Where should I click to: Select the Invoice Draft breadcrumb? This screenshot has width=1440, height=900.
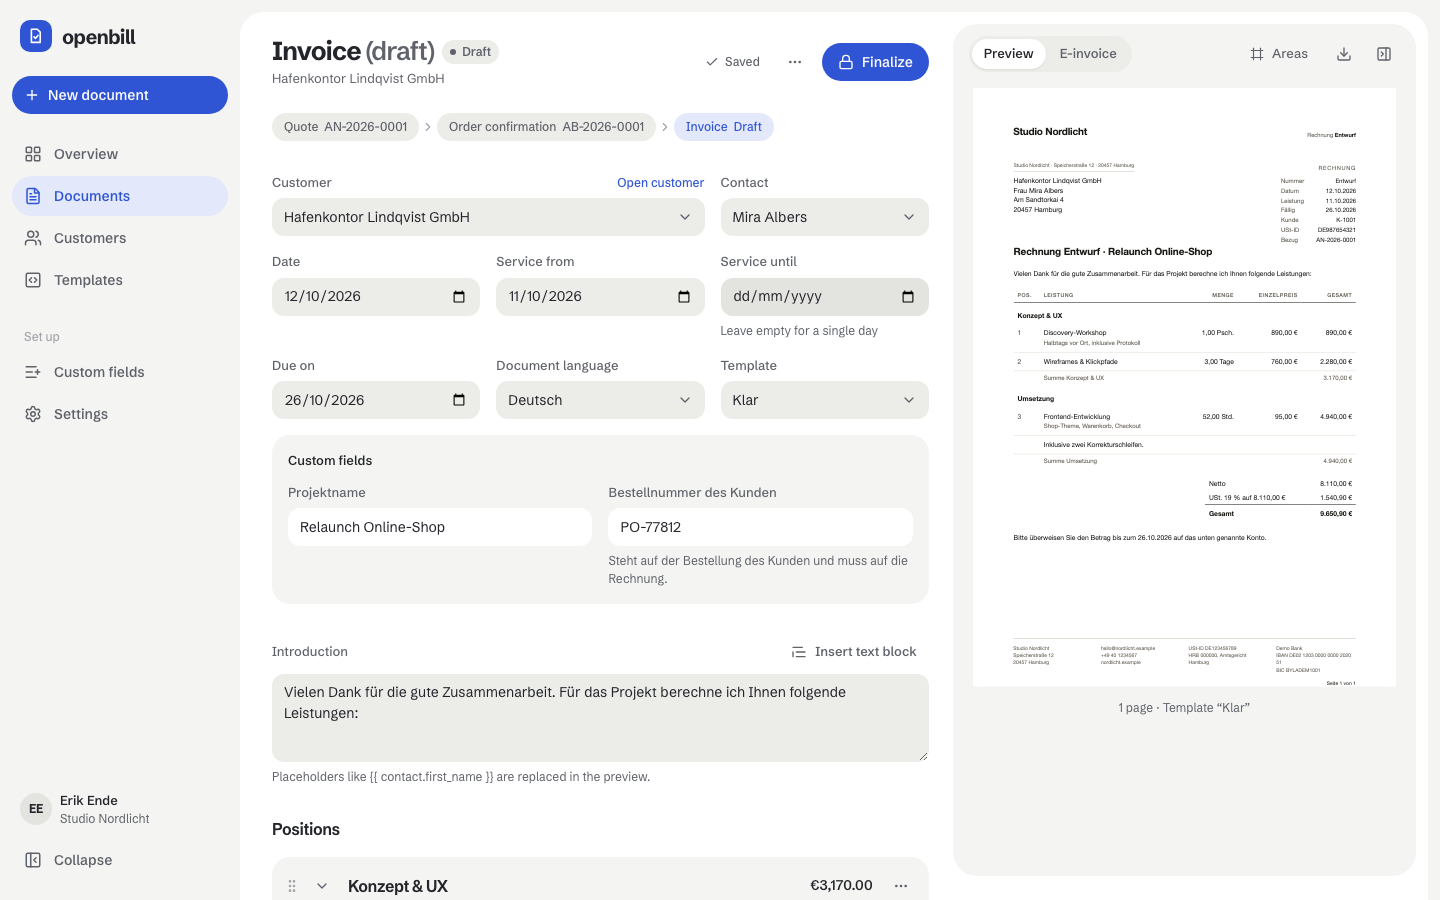(724, 127)
